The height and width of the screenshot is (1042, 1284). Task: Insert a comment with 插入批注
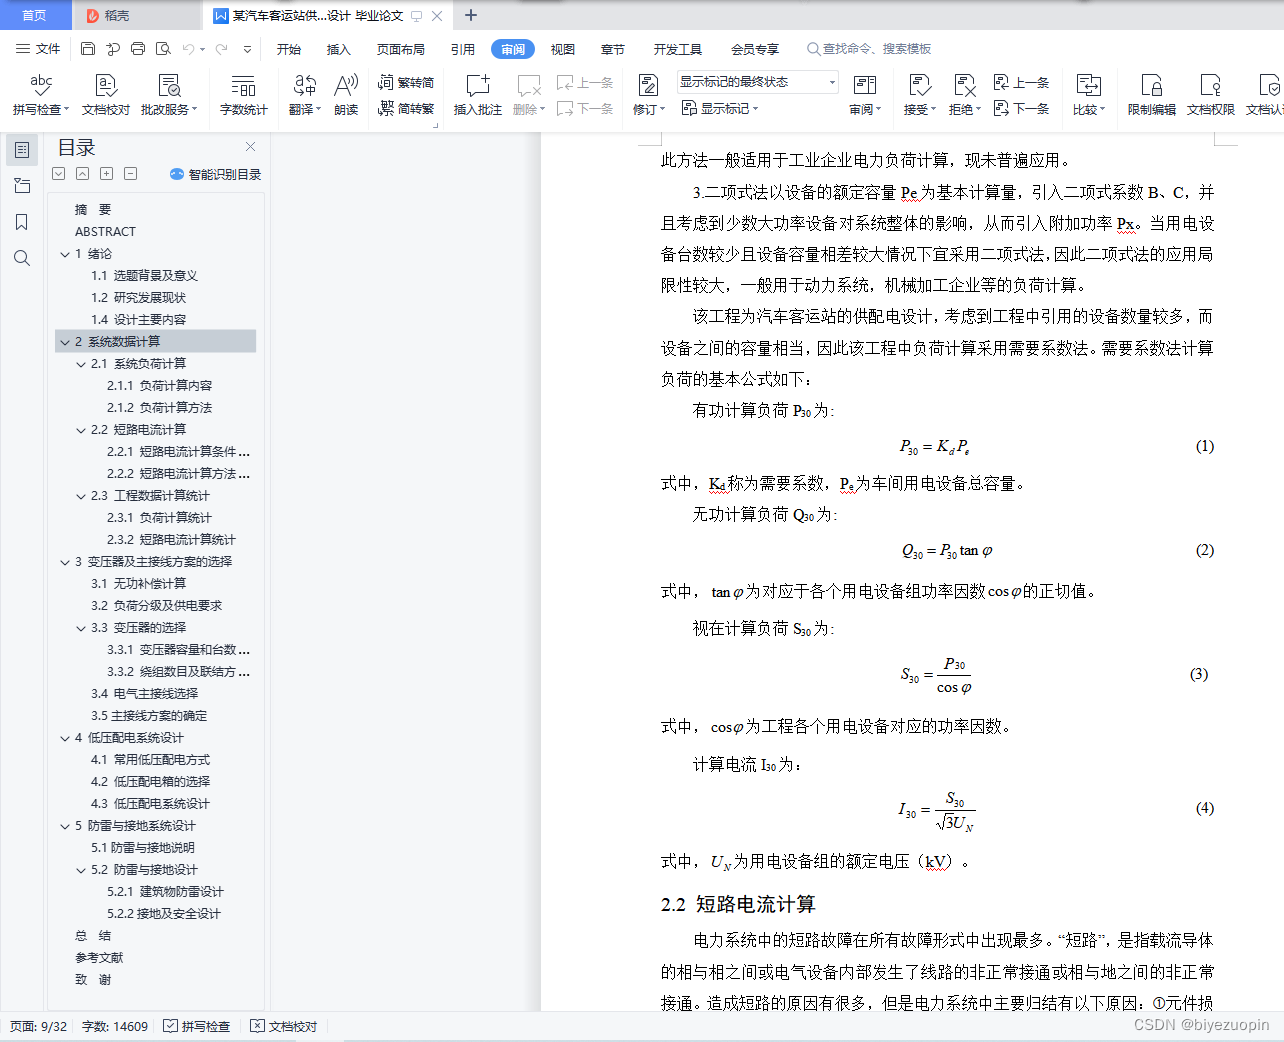(478, 95)
